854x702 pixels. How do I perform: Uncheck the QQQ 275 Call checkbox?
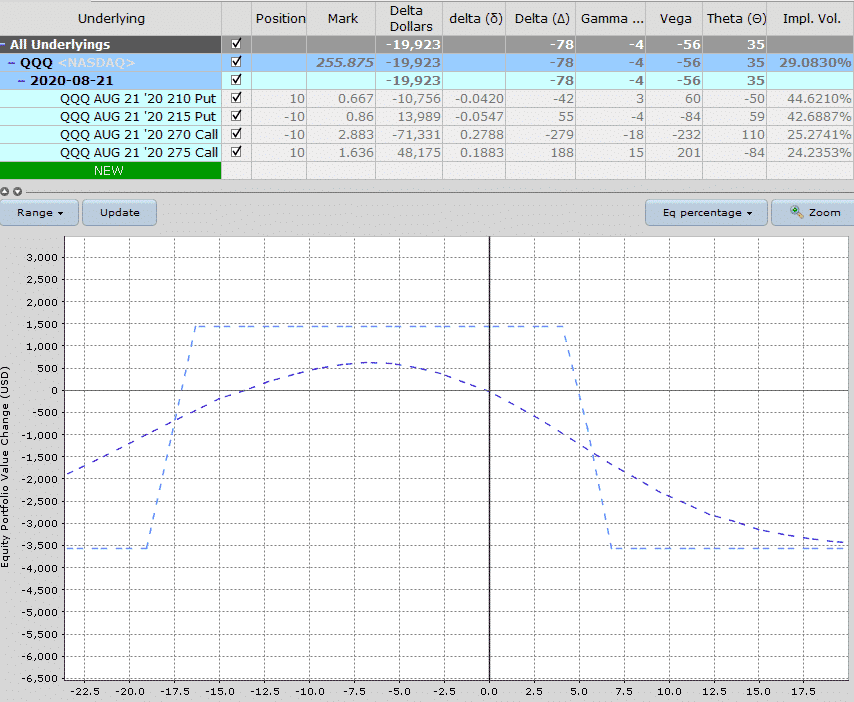tap(236, 152)
